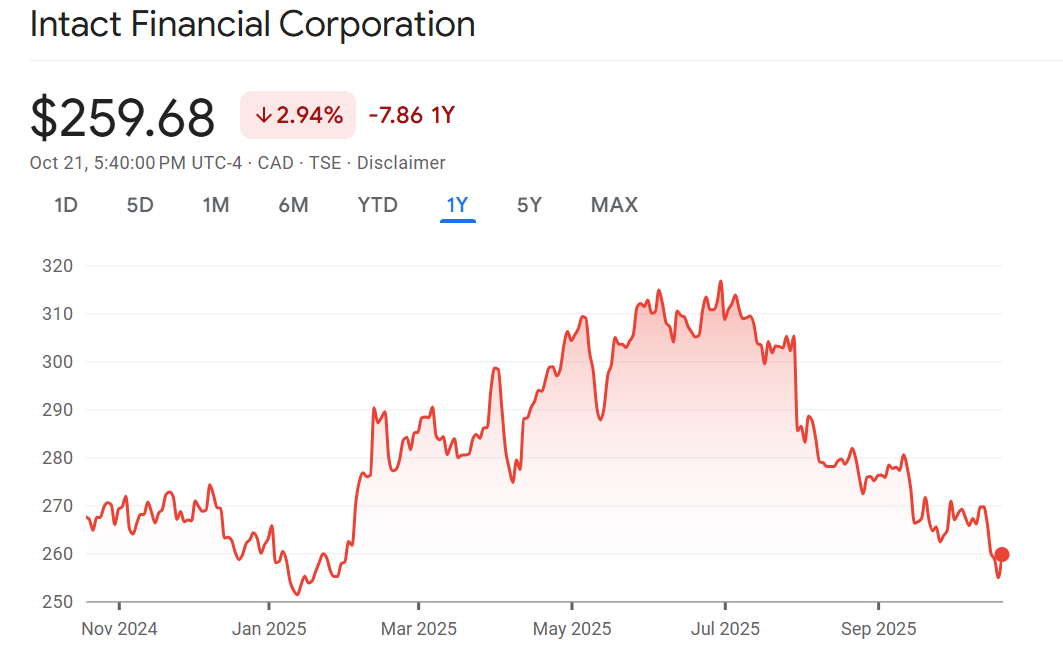Open the 6M range tab
Viewport: 1063px width, 667px height.
[293, 205]
